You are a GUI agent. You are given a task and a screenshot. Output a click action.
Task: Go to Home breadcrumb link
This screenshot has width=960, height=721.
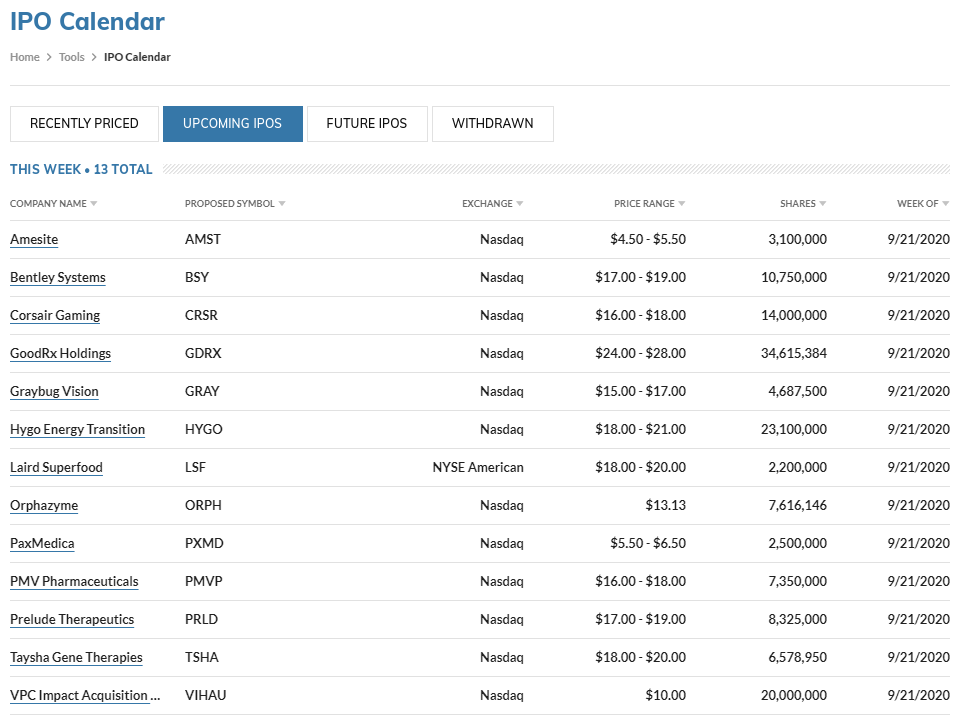24,57
